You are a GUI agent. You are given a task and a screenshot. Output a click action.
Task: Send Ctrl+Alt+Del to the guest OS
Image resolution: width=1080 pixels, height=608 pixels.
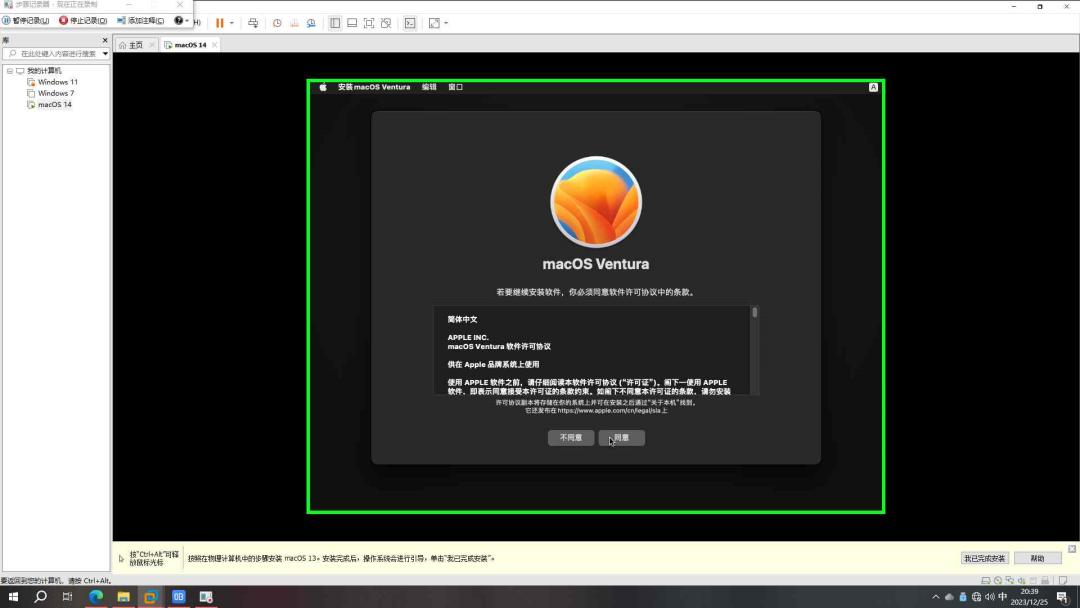(x=255, y=22)
